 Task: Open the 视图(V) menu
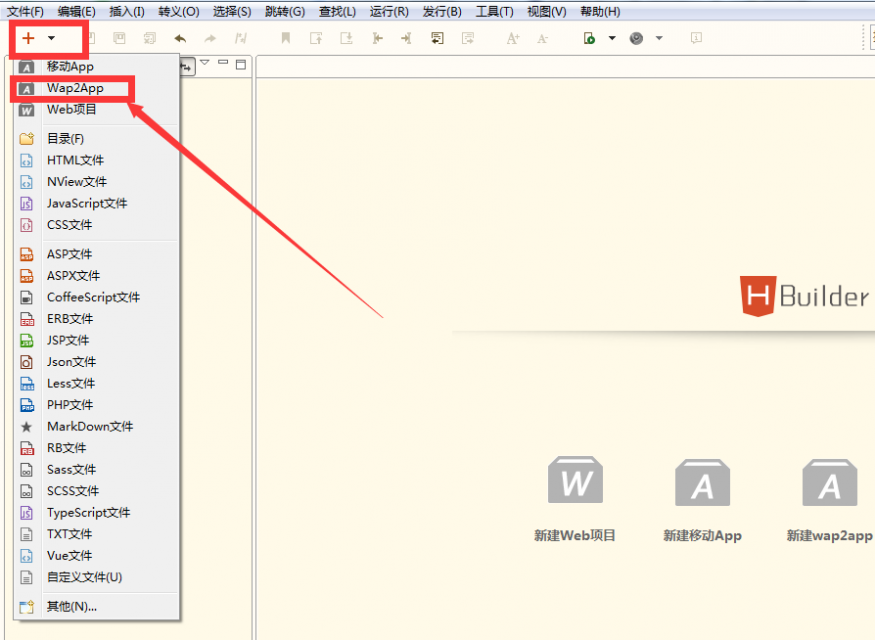click(x=547, y=11)
